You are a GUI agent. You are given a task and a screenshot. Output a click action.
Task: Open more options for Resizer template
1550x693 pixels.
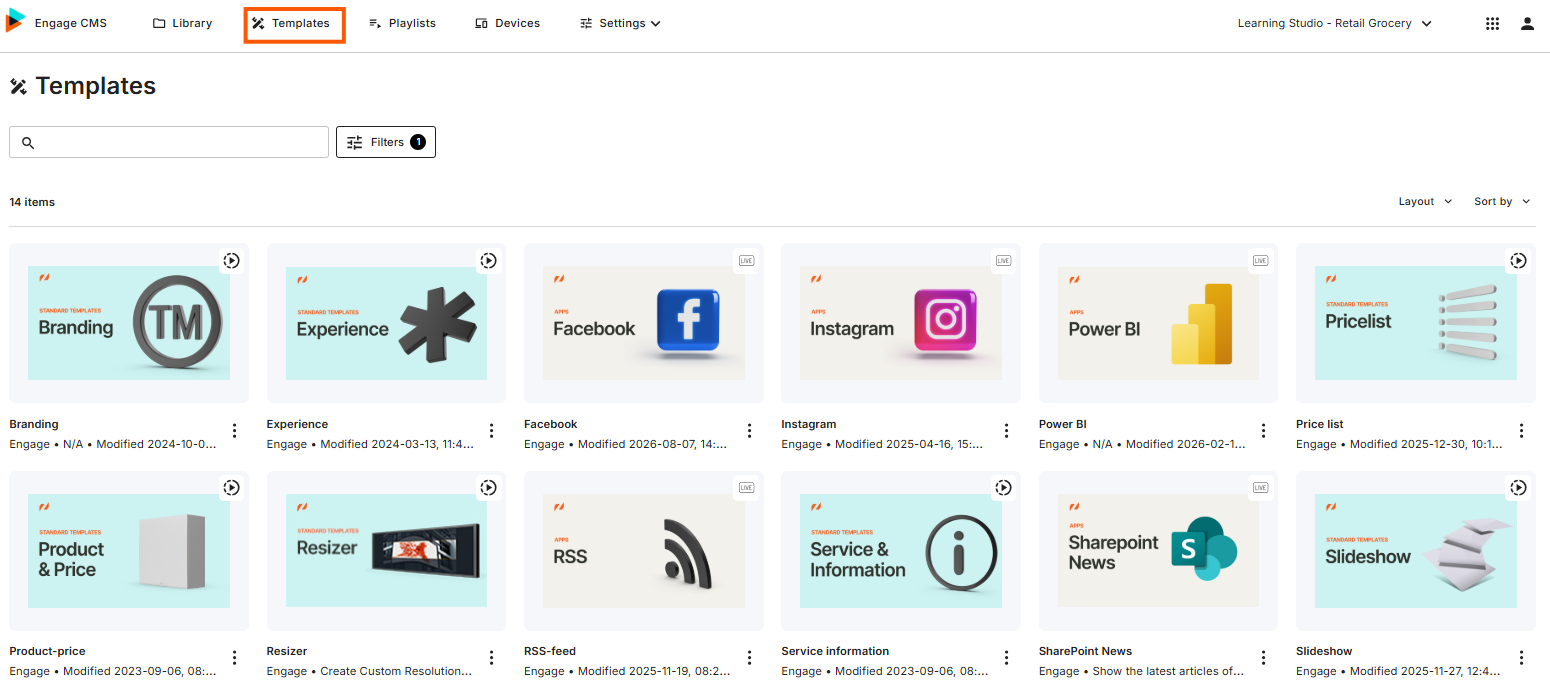[491, 658]
